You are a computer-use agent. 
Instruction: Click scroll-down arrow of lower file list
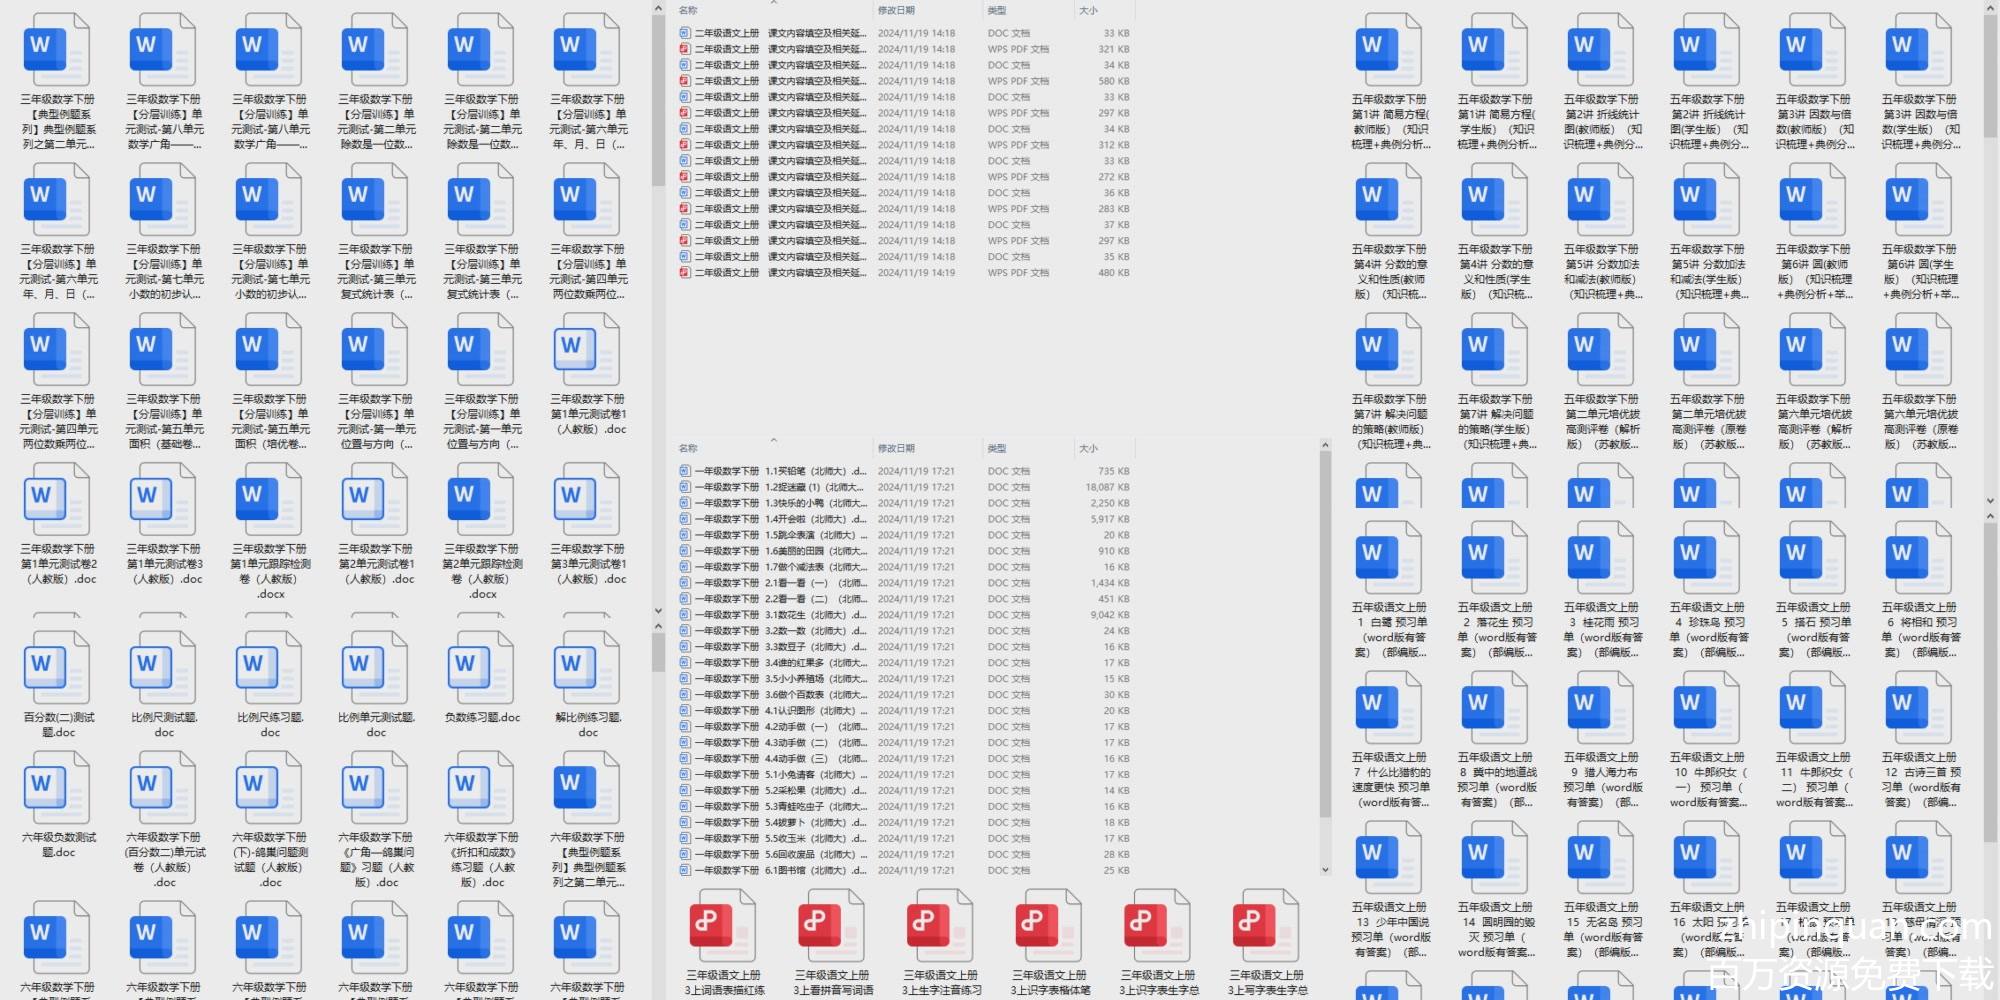pyautogui.click(x=1325, y=870)
